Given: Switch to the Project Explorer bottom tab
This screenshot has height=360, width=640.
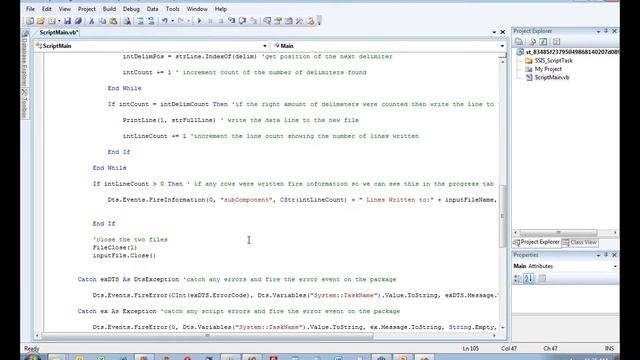Looking at the screenshot, I should point(536,242).
